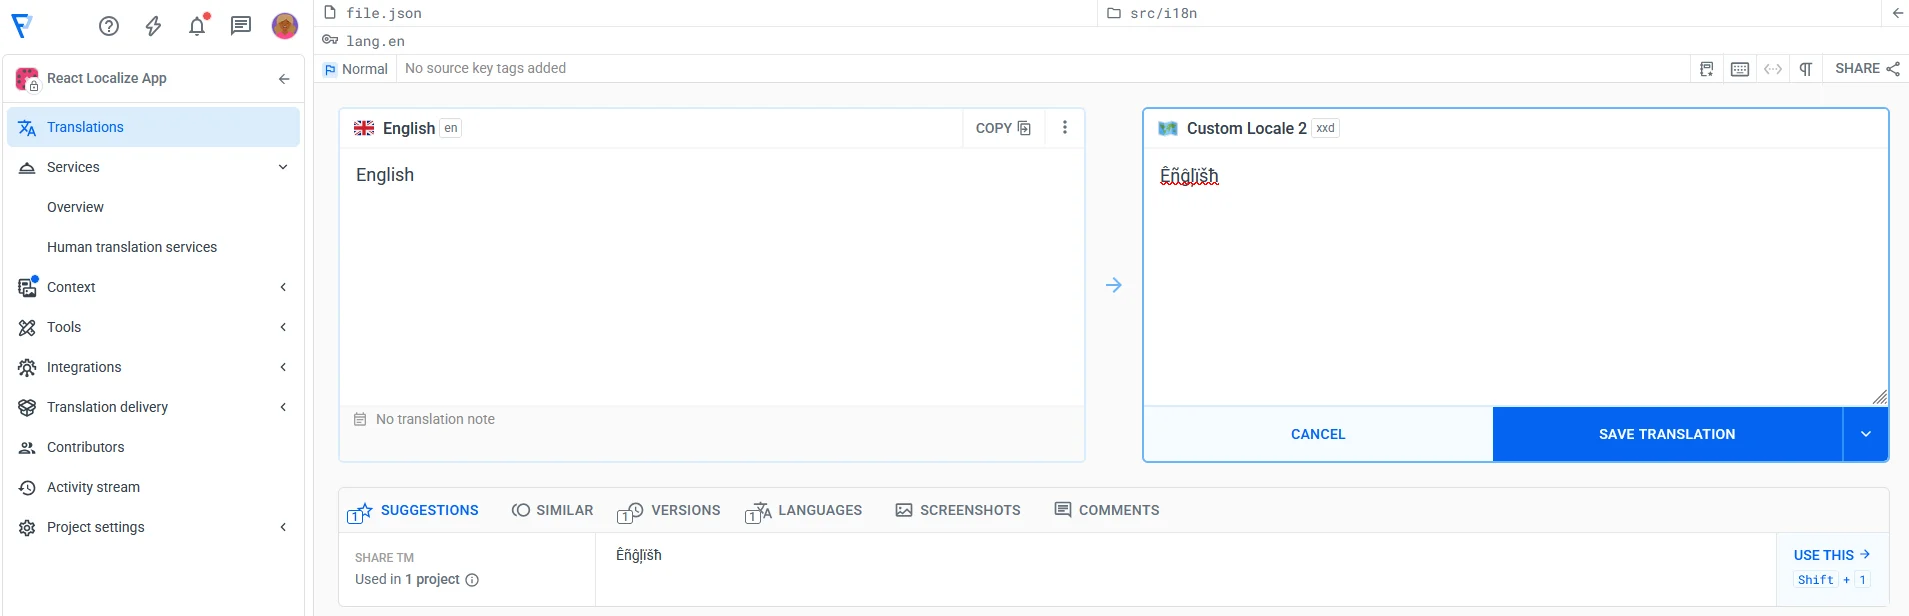1909x616 pixels.
Task: Copy the English source text
Action: (x=1003, y=128)
